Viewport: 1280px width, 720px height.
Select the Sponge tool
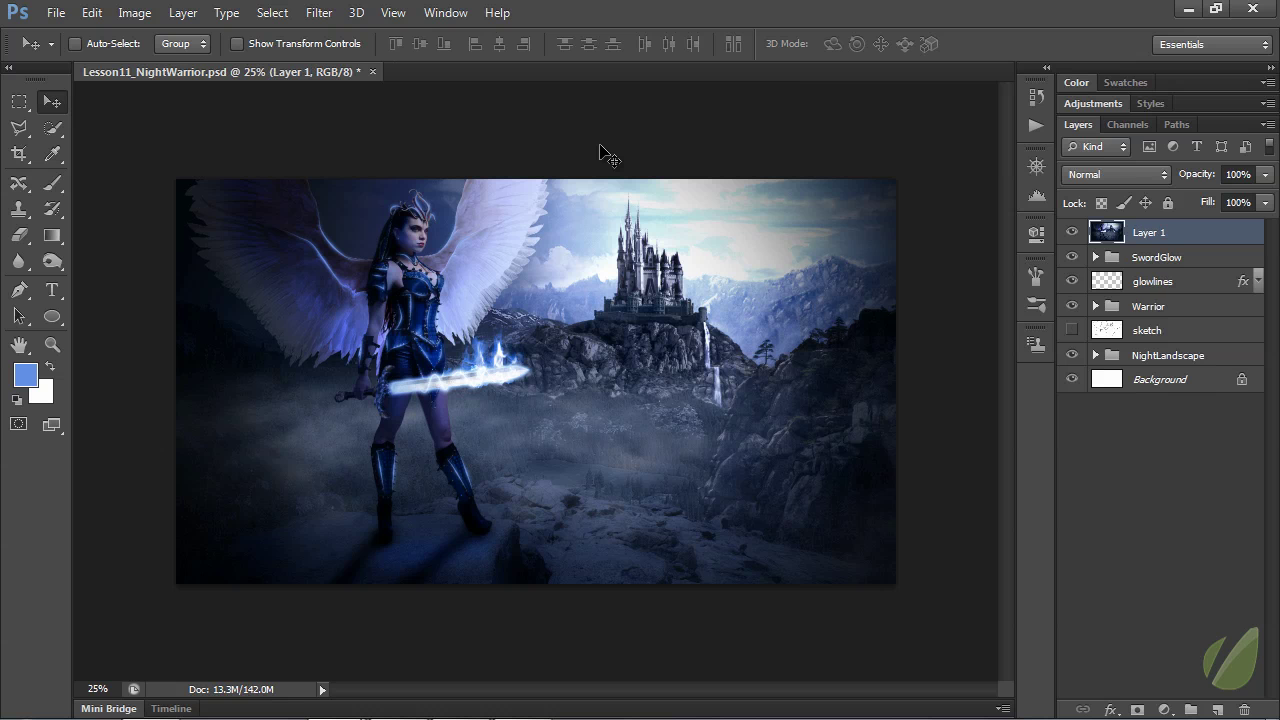(x=52, y=261)
